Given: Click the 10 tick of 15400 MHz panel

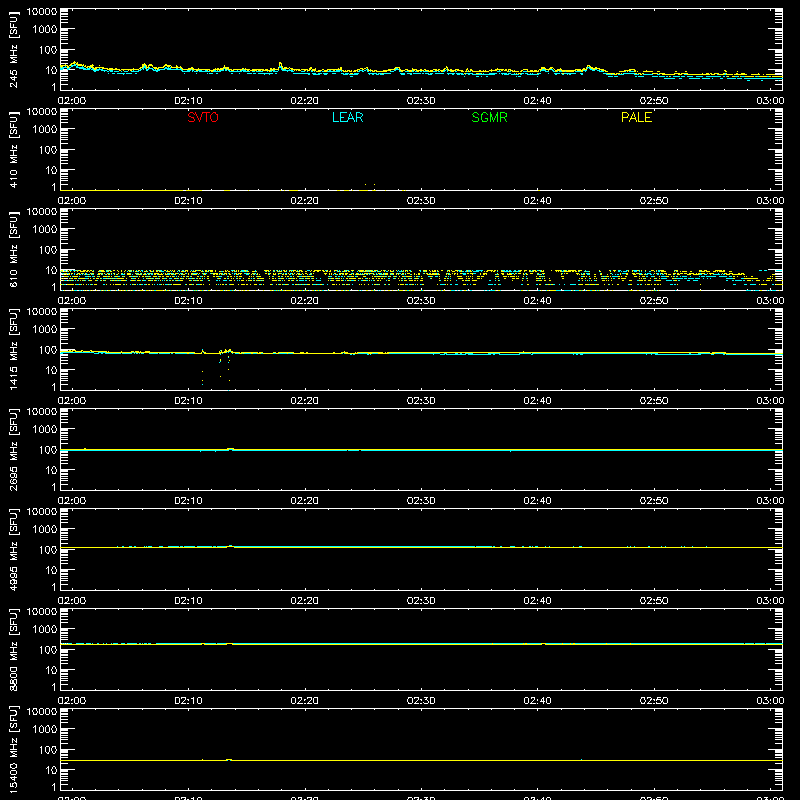Looking at the screenshot, I should (51, 770).
